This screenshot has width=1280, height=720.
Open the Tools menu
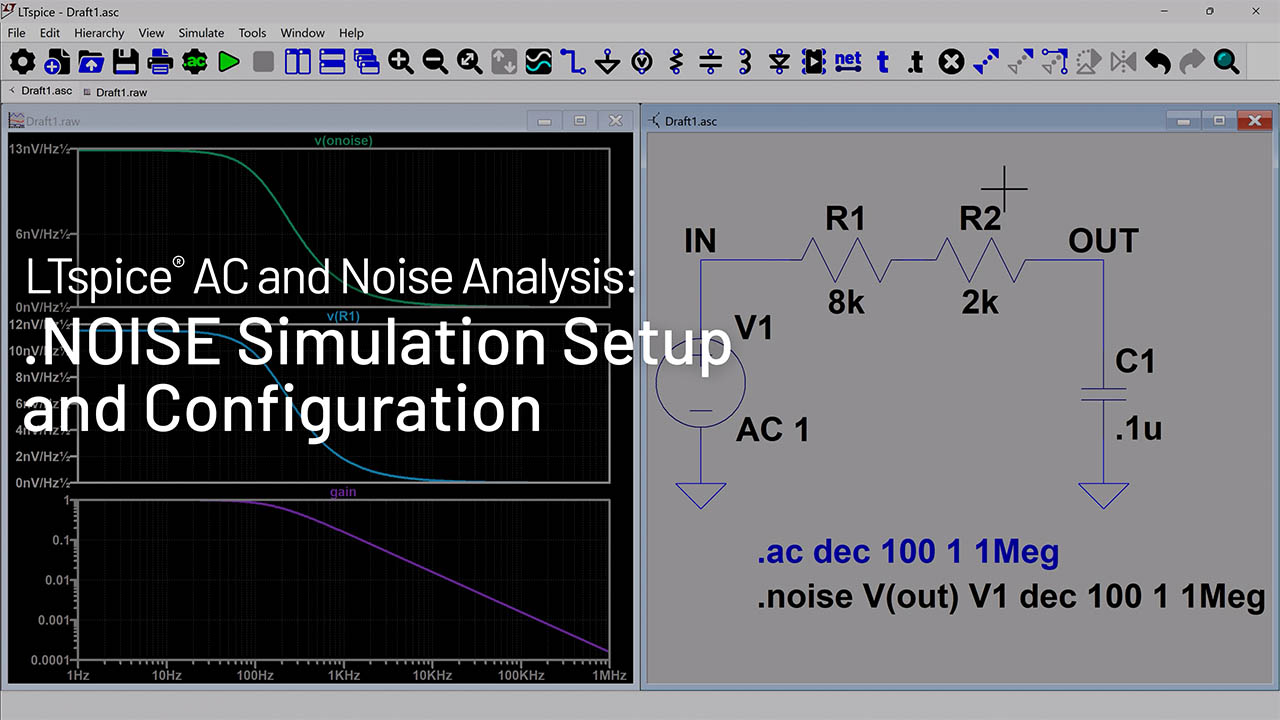pos(253,33)
